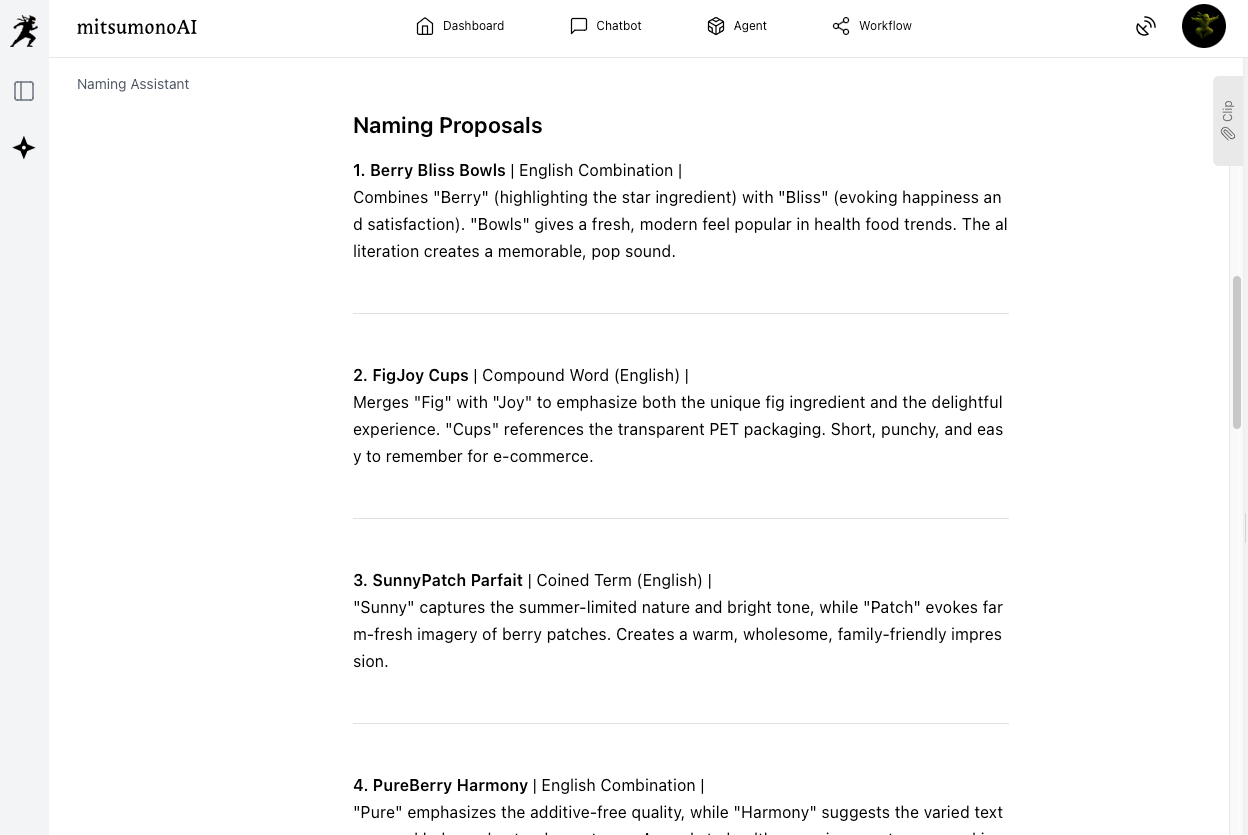
Task: Click the mitsumonoAI wordmark
Action: [x=137, y=27]
